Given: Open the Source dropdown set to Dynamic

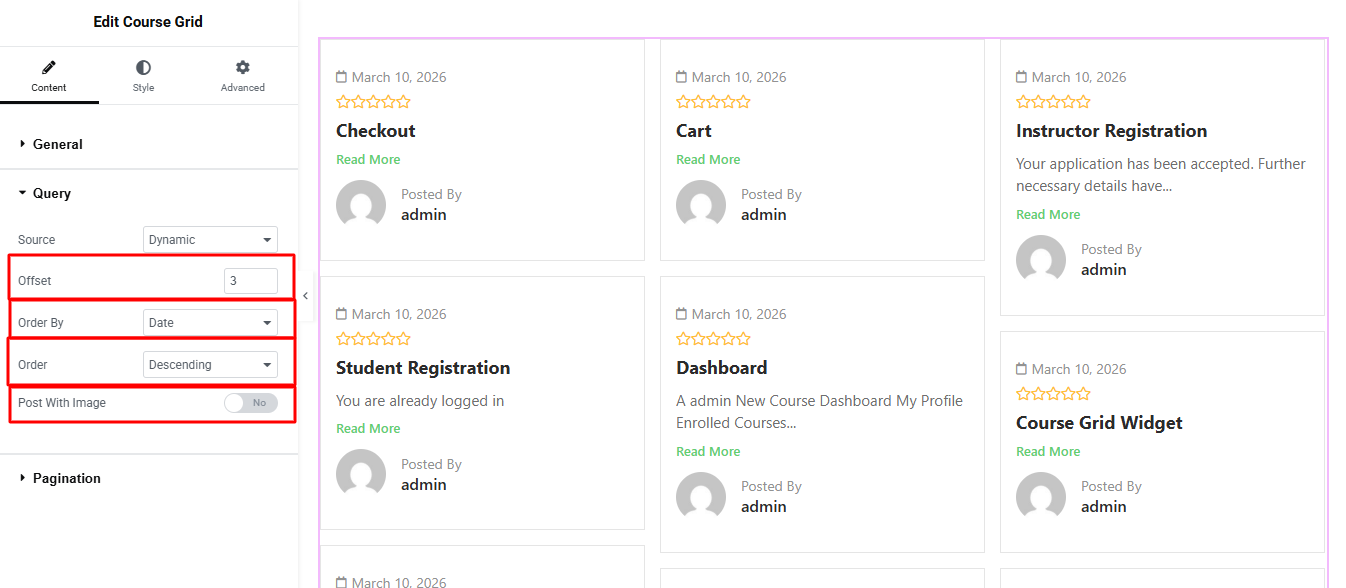Looking at the screenshot, I should (x=210, y=240).
